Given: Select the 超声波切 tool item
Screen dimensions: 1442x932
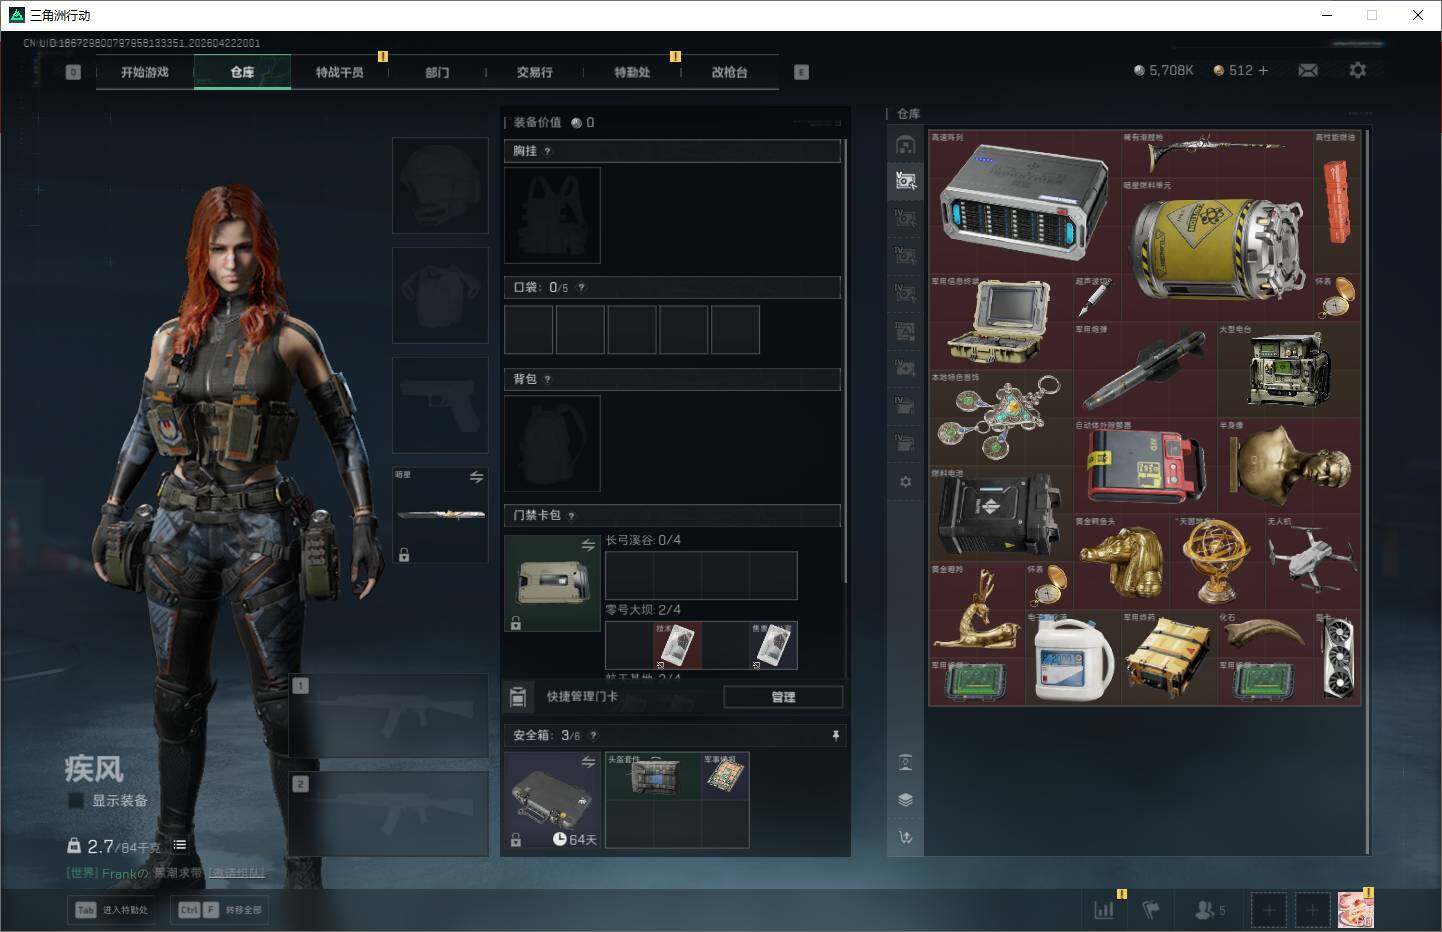Looking at the screenshot, I should (x=1096, y=298).
